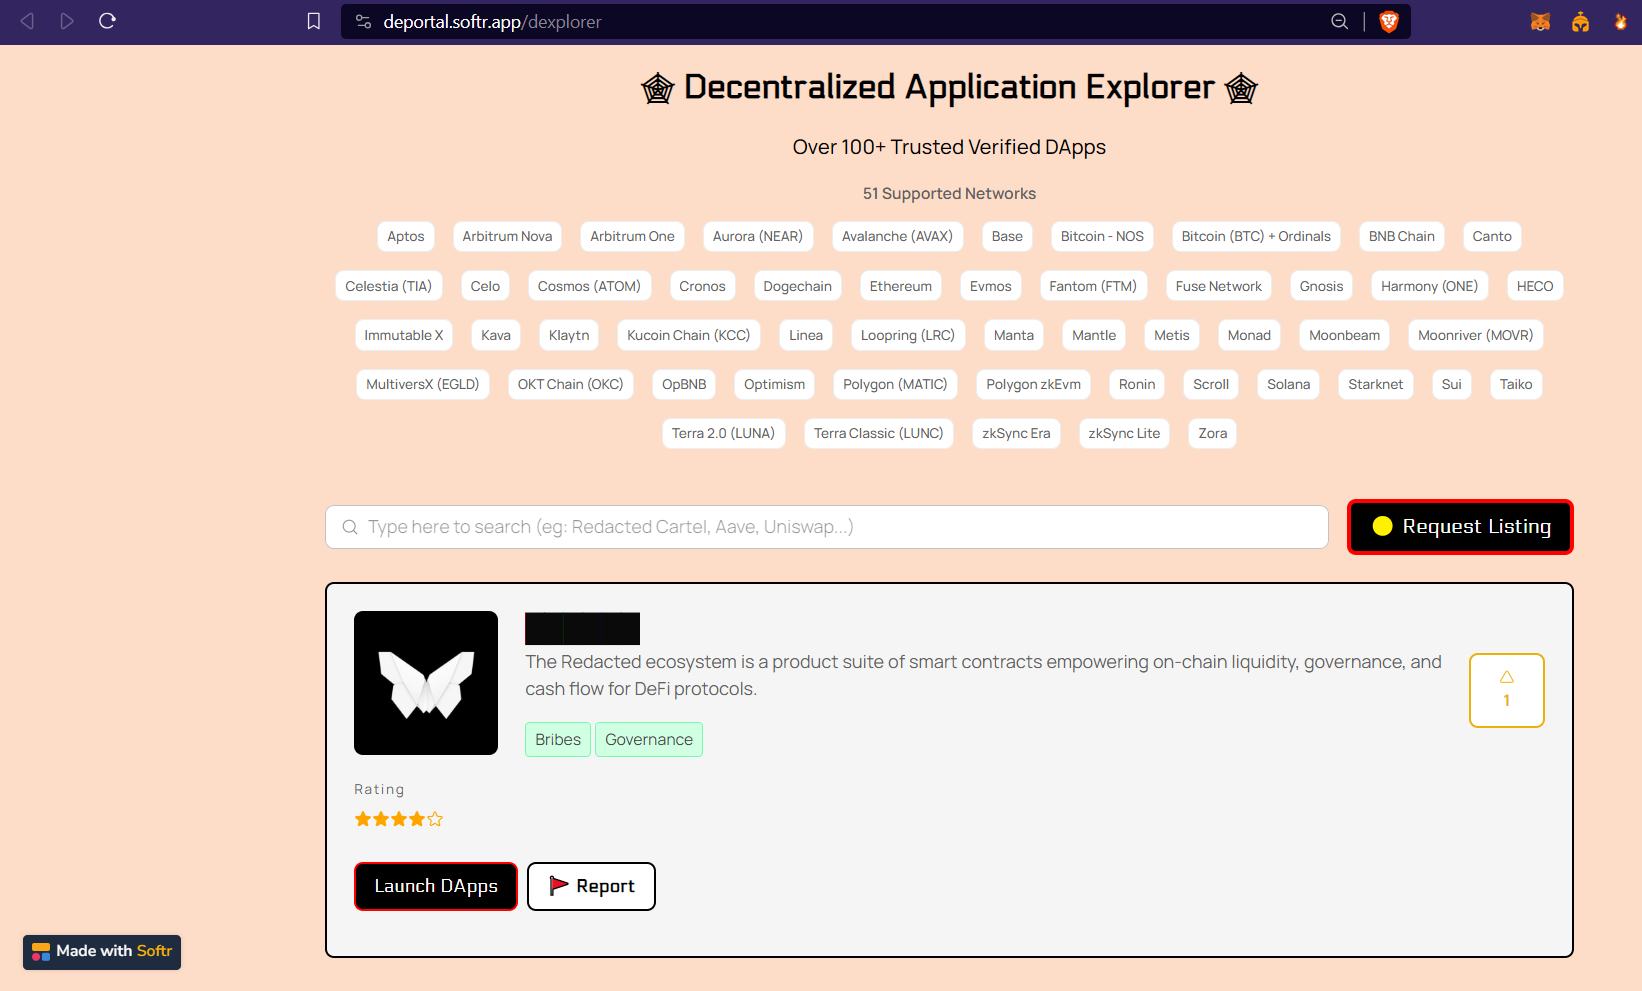The image size is (1642, 991).
Task: Bookmark this page with the bookmark icon
Action: [x=314, y=21]
